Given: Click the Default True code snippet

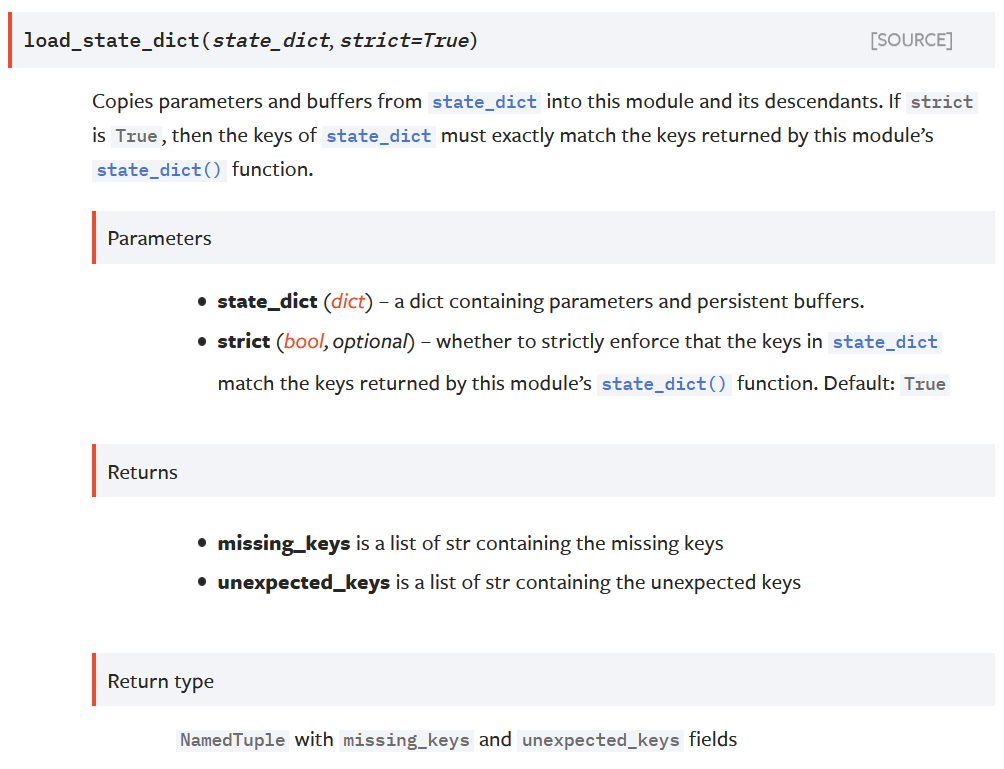Looking at the screenshot, I should (925, 383).
